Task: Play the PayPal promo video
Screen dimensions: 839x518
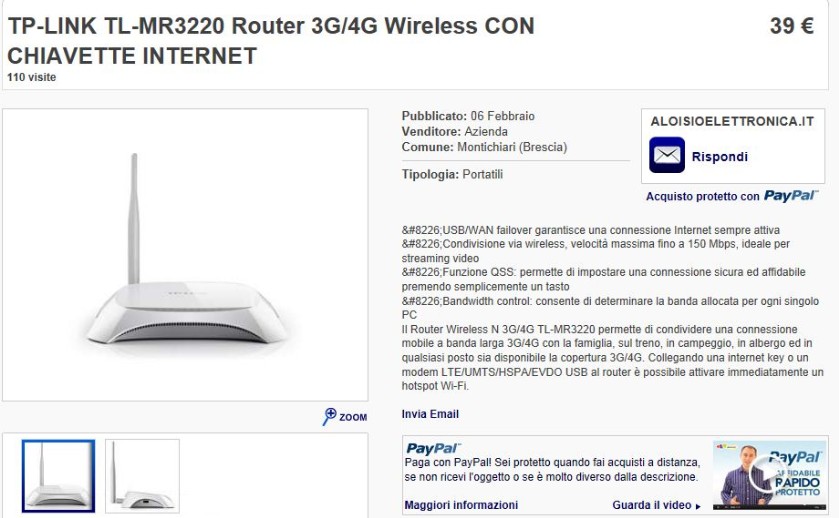Action: 769,475
